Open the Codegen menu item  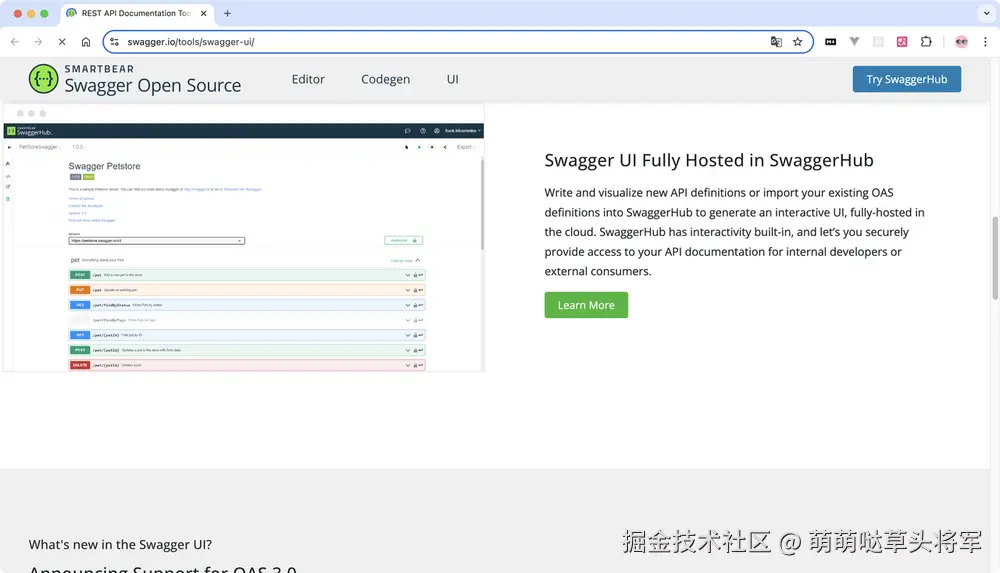click(385, 79)
